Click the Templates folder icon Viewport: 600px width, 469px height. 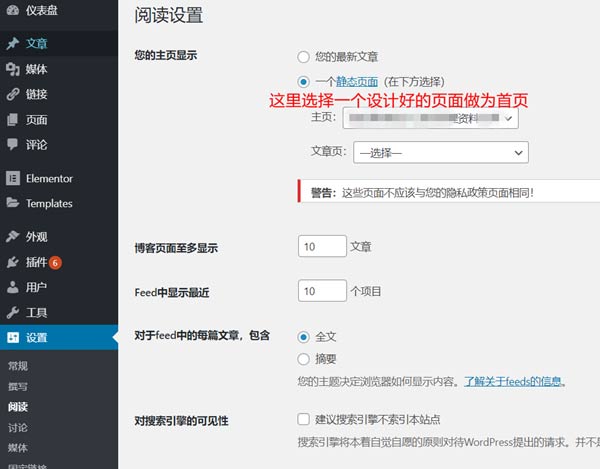coord(13,203)
